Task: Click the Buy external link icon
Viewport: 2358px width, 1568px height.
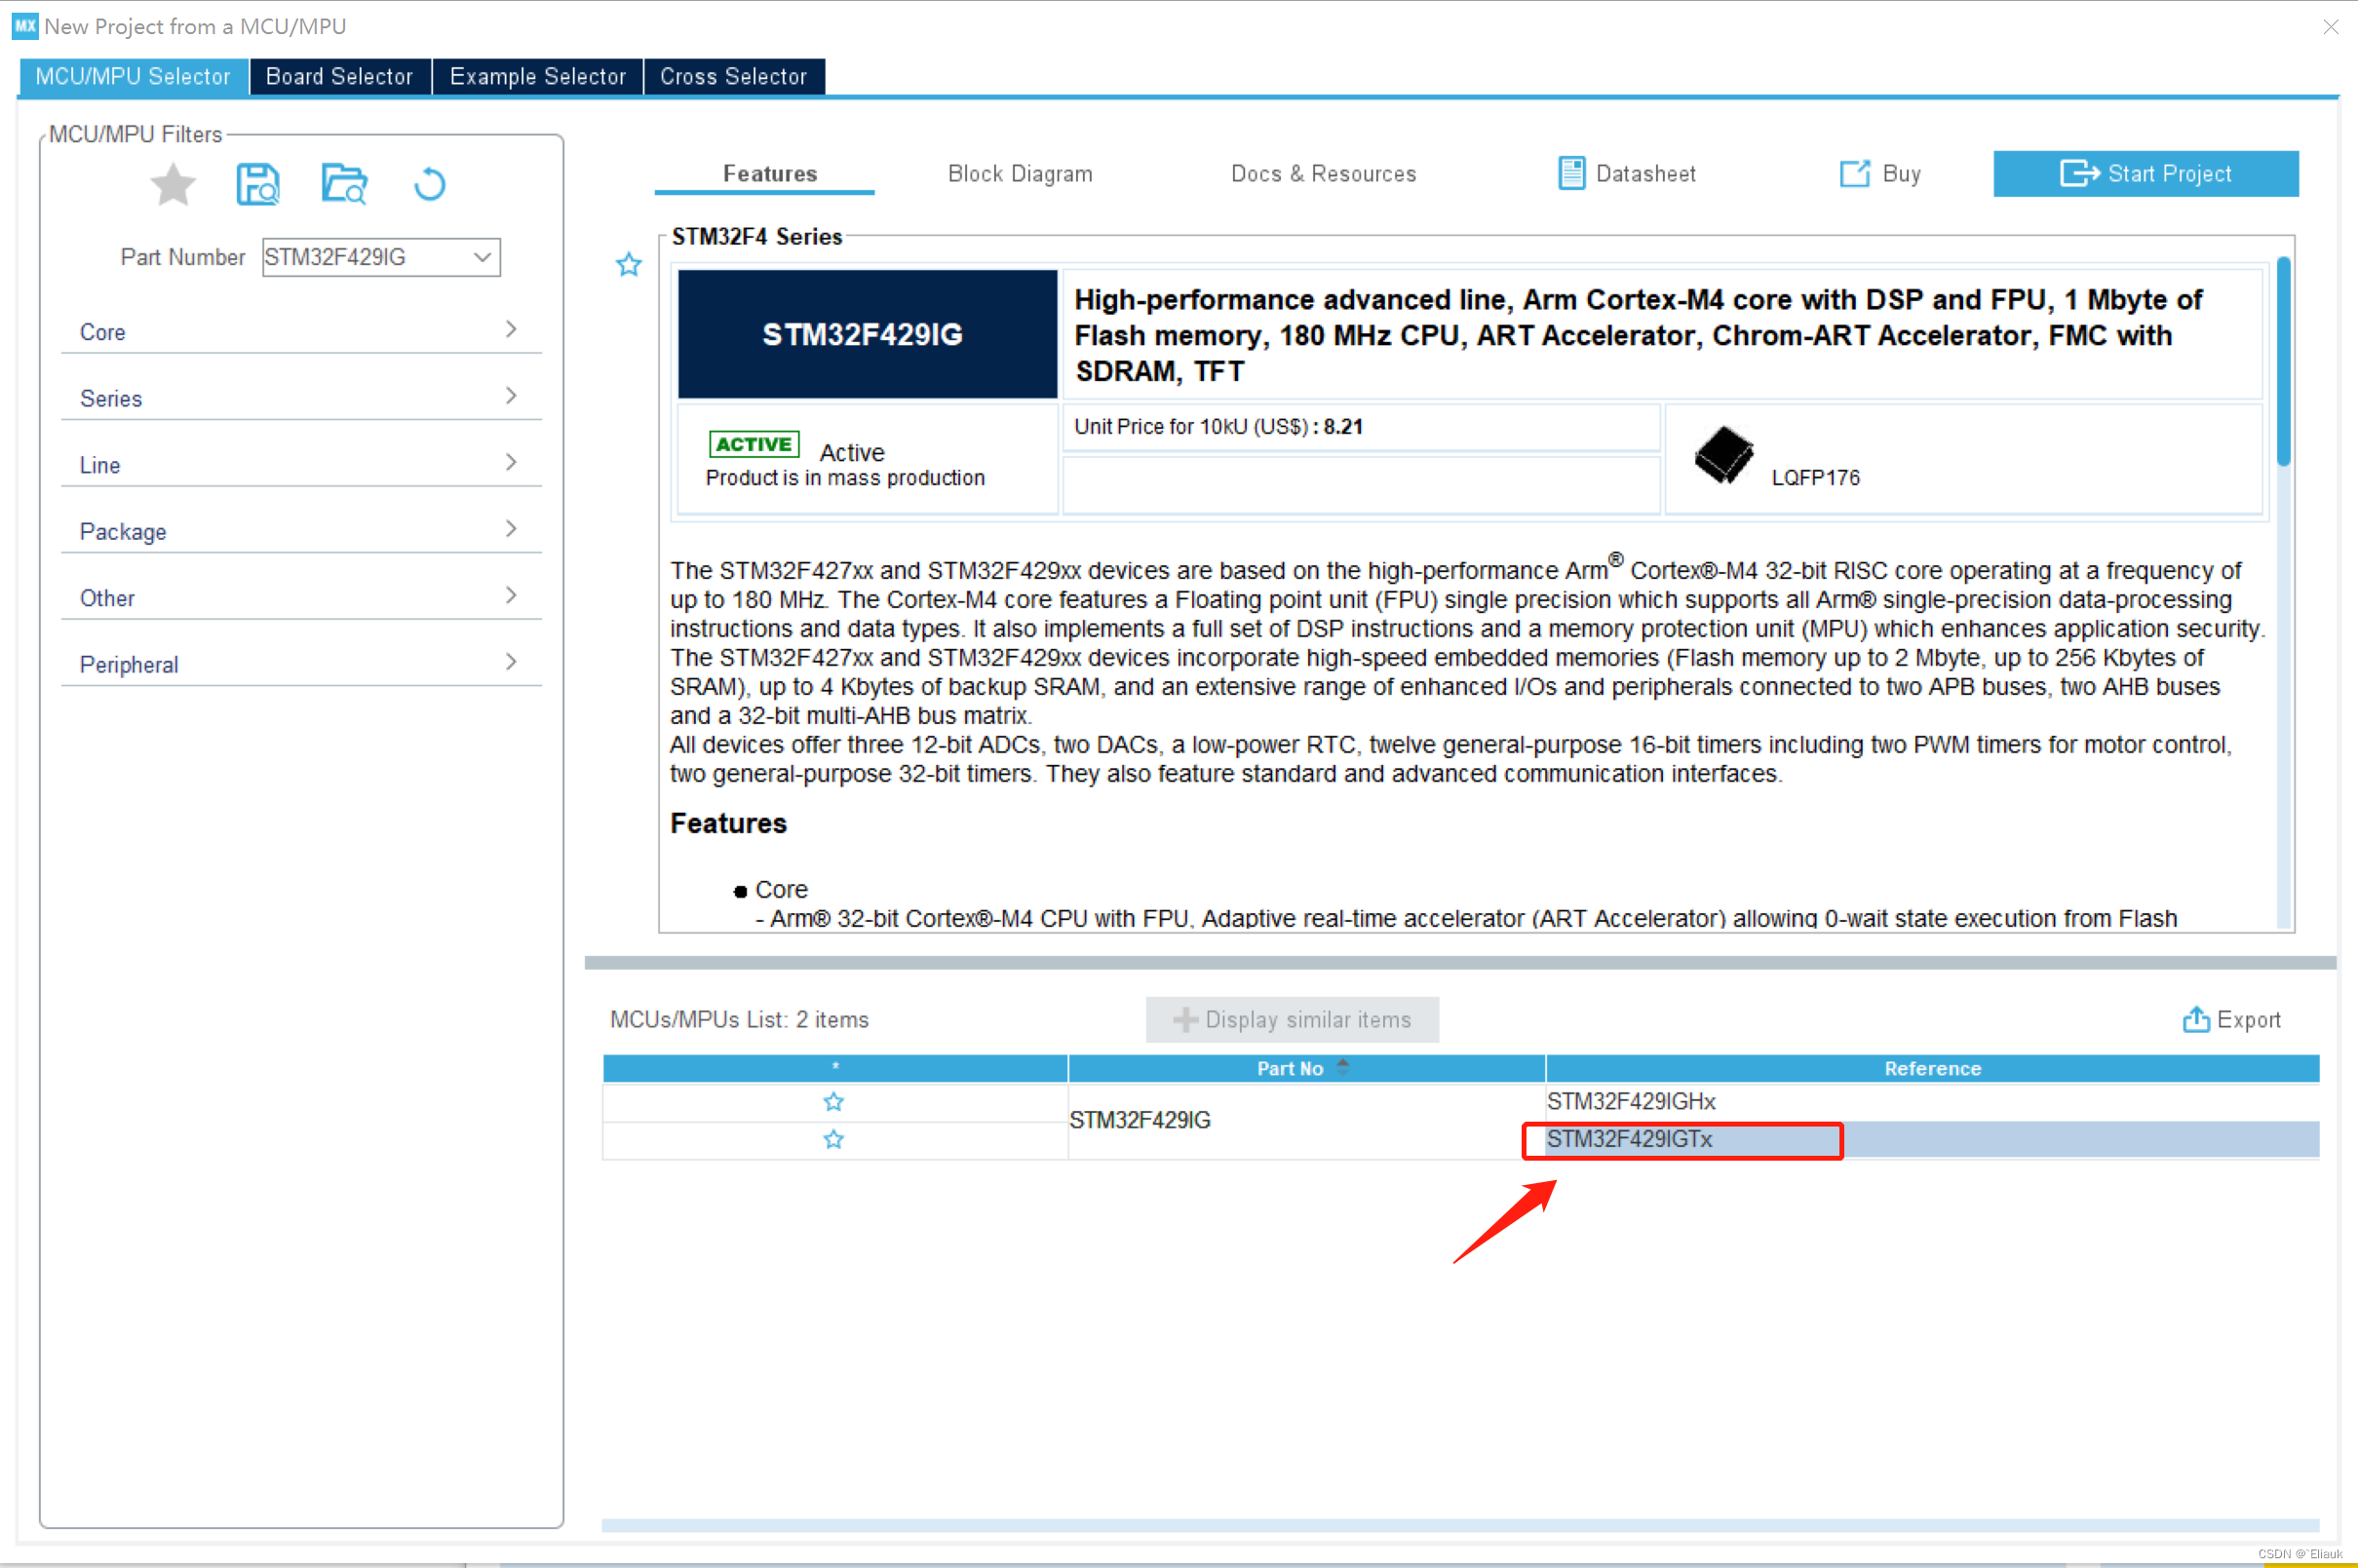Action: 1854,174
